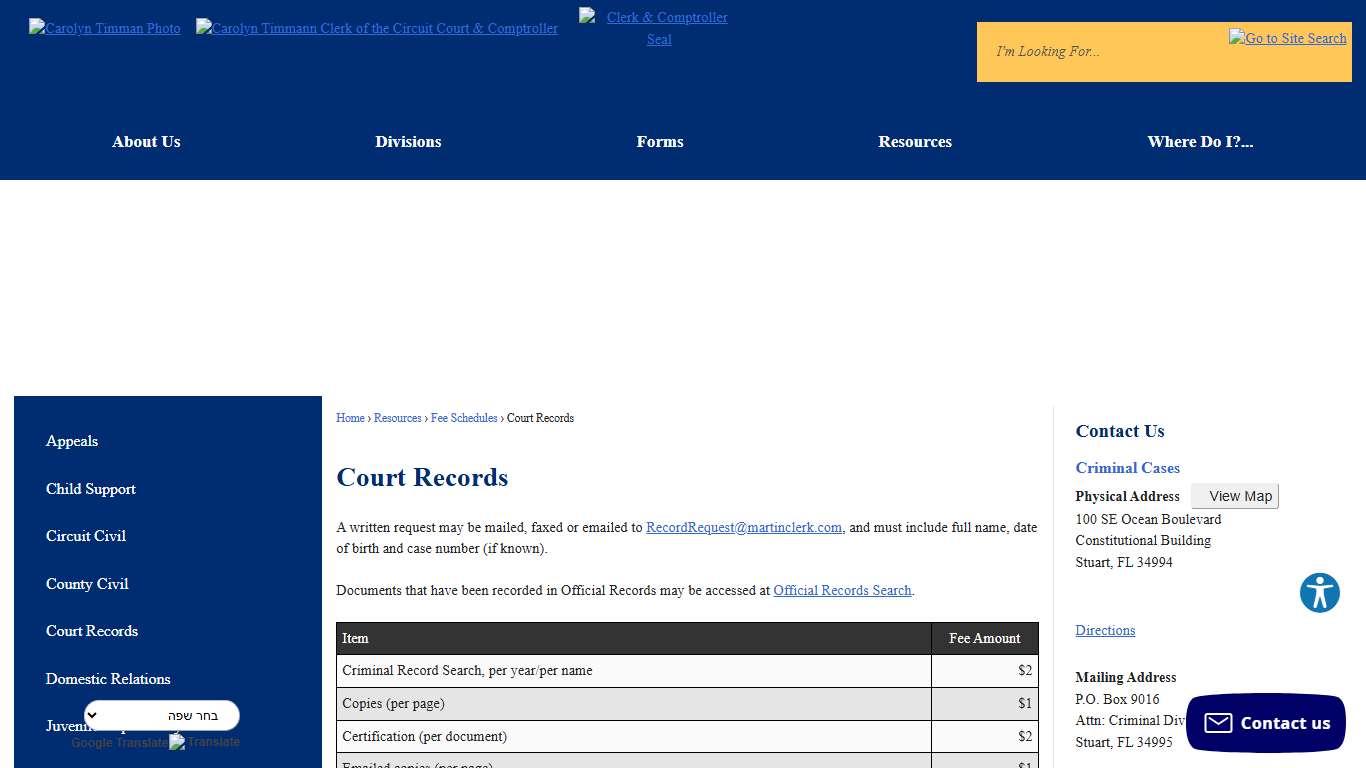Click the Criminal Record Search table row text
Viewport: 1366px width, 768px height.
(467, 671)
